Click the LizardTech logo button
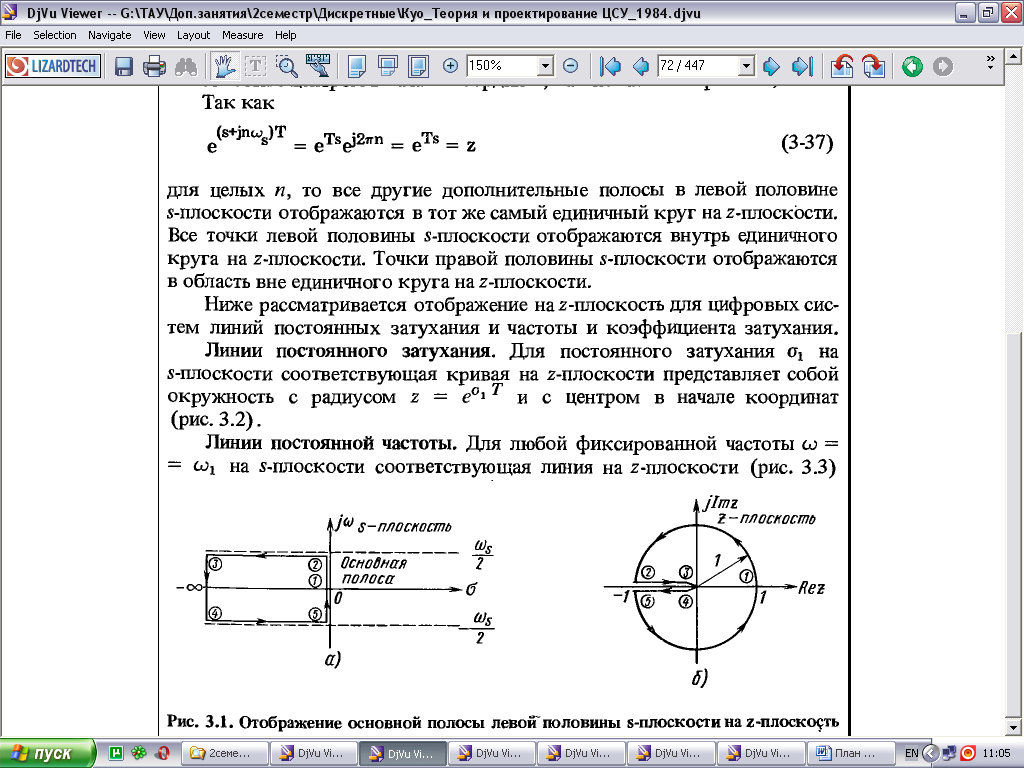Viewport: 1024px width, 768px height. tap(53, 66)
